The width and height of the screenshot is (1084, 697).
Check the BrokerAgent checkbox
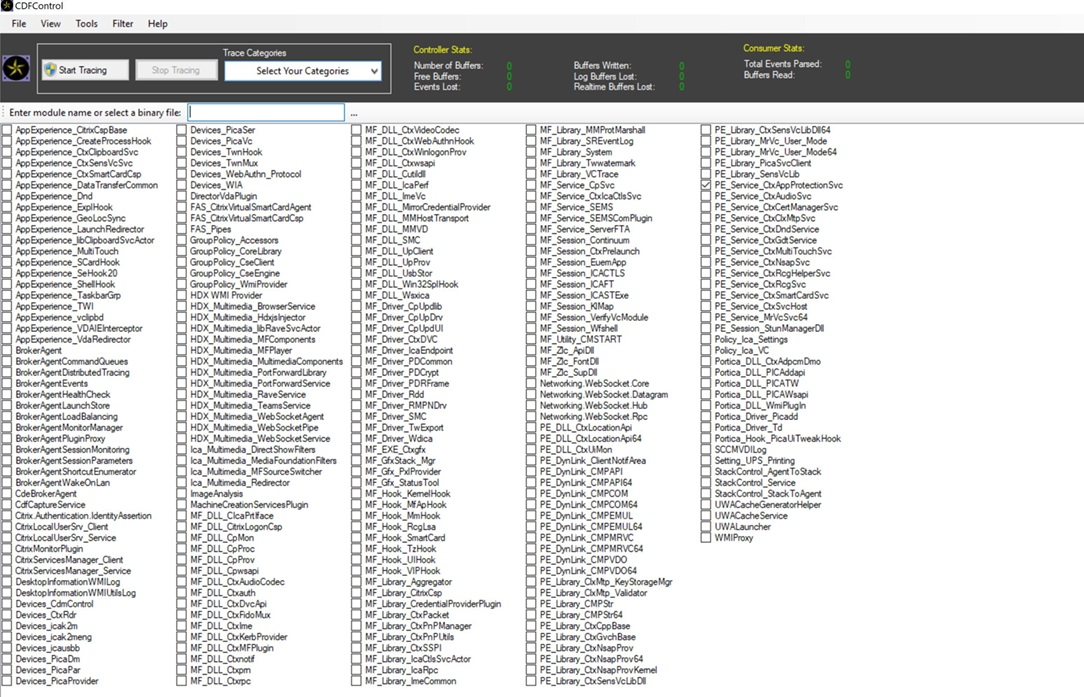7,351
